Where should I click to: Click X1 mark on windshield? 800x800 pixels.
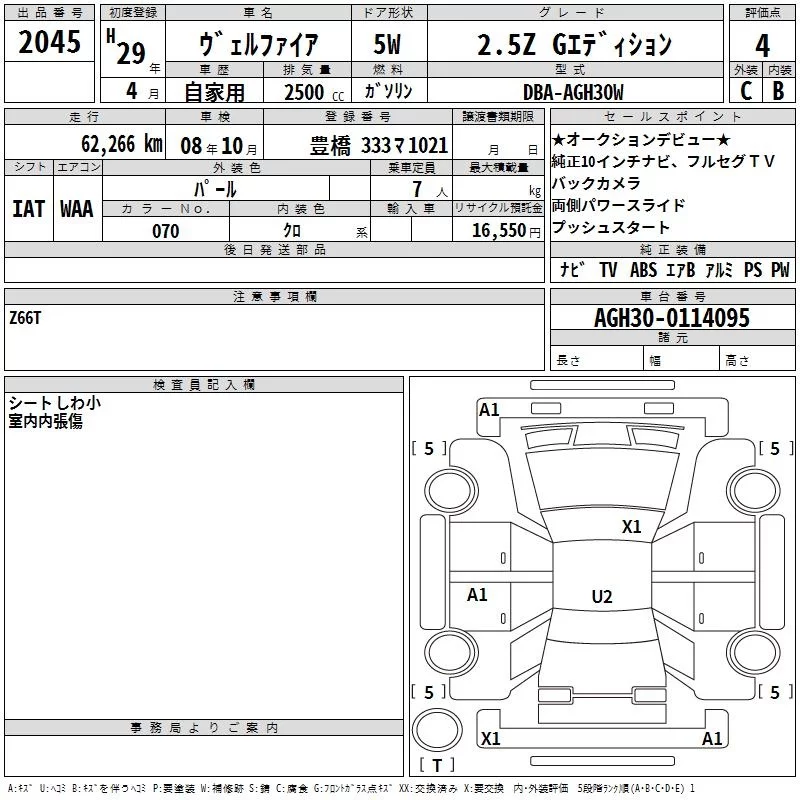(x=632, y=527)
